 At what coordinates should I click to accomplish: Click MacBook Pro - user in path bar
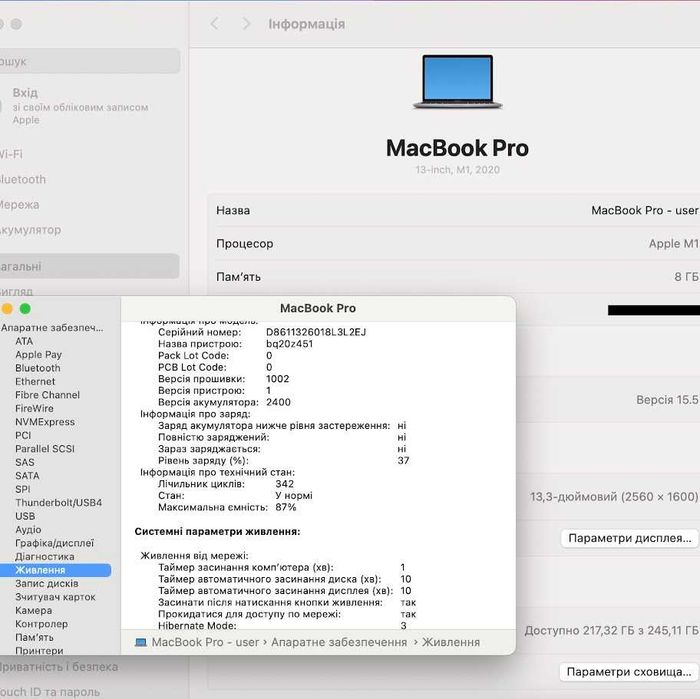point(205,642)
